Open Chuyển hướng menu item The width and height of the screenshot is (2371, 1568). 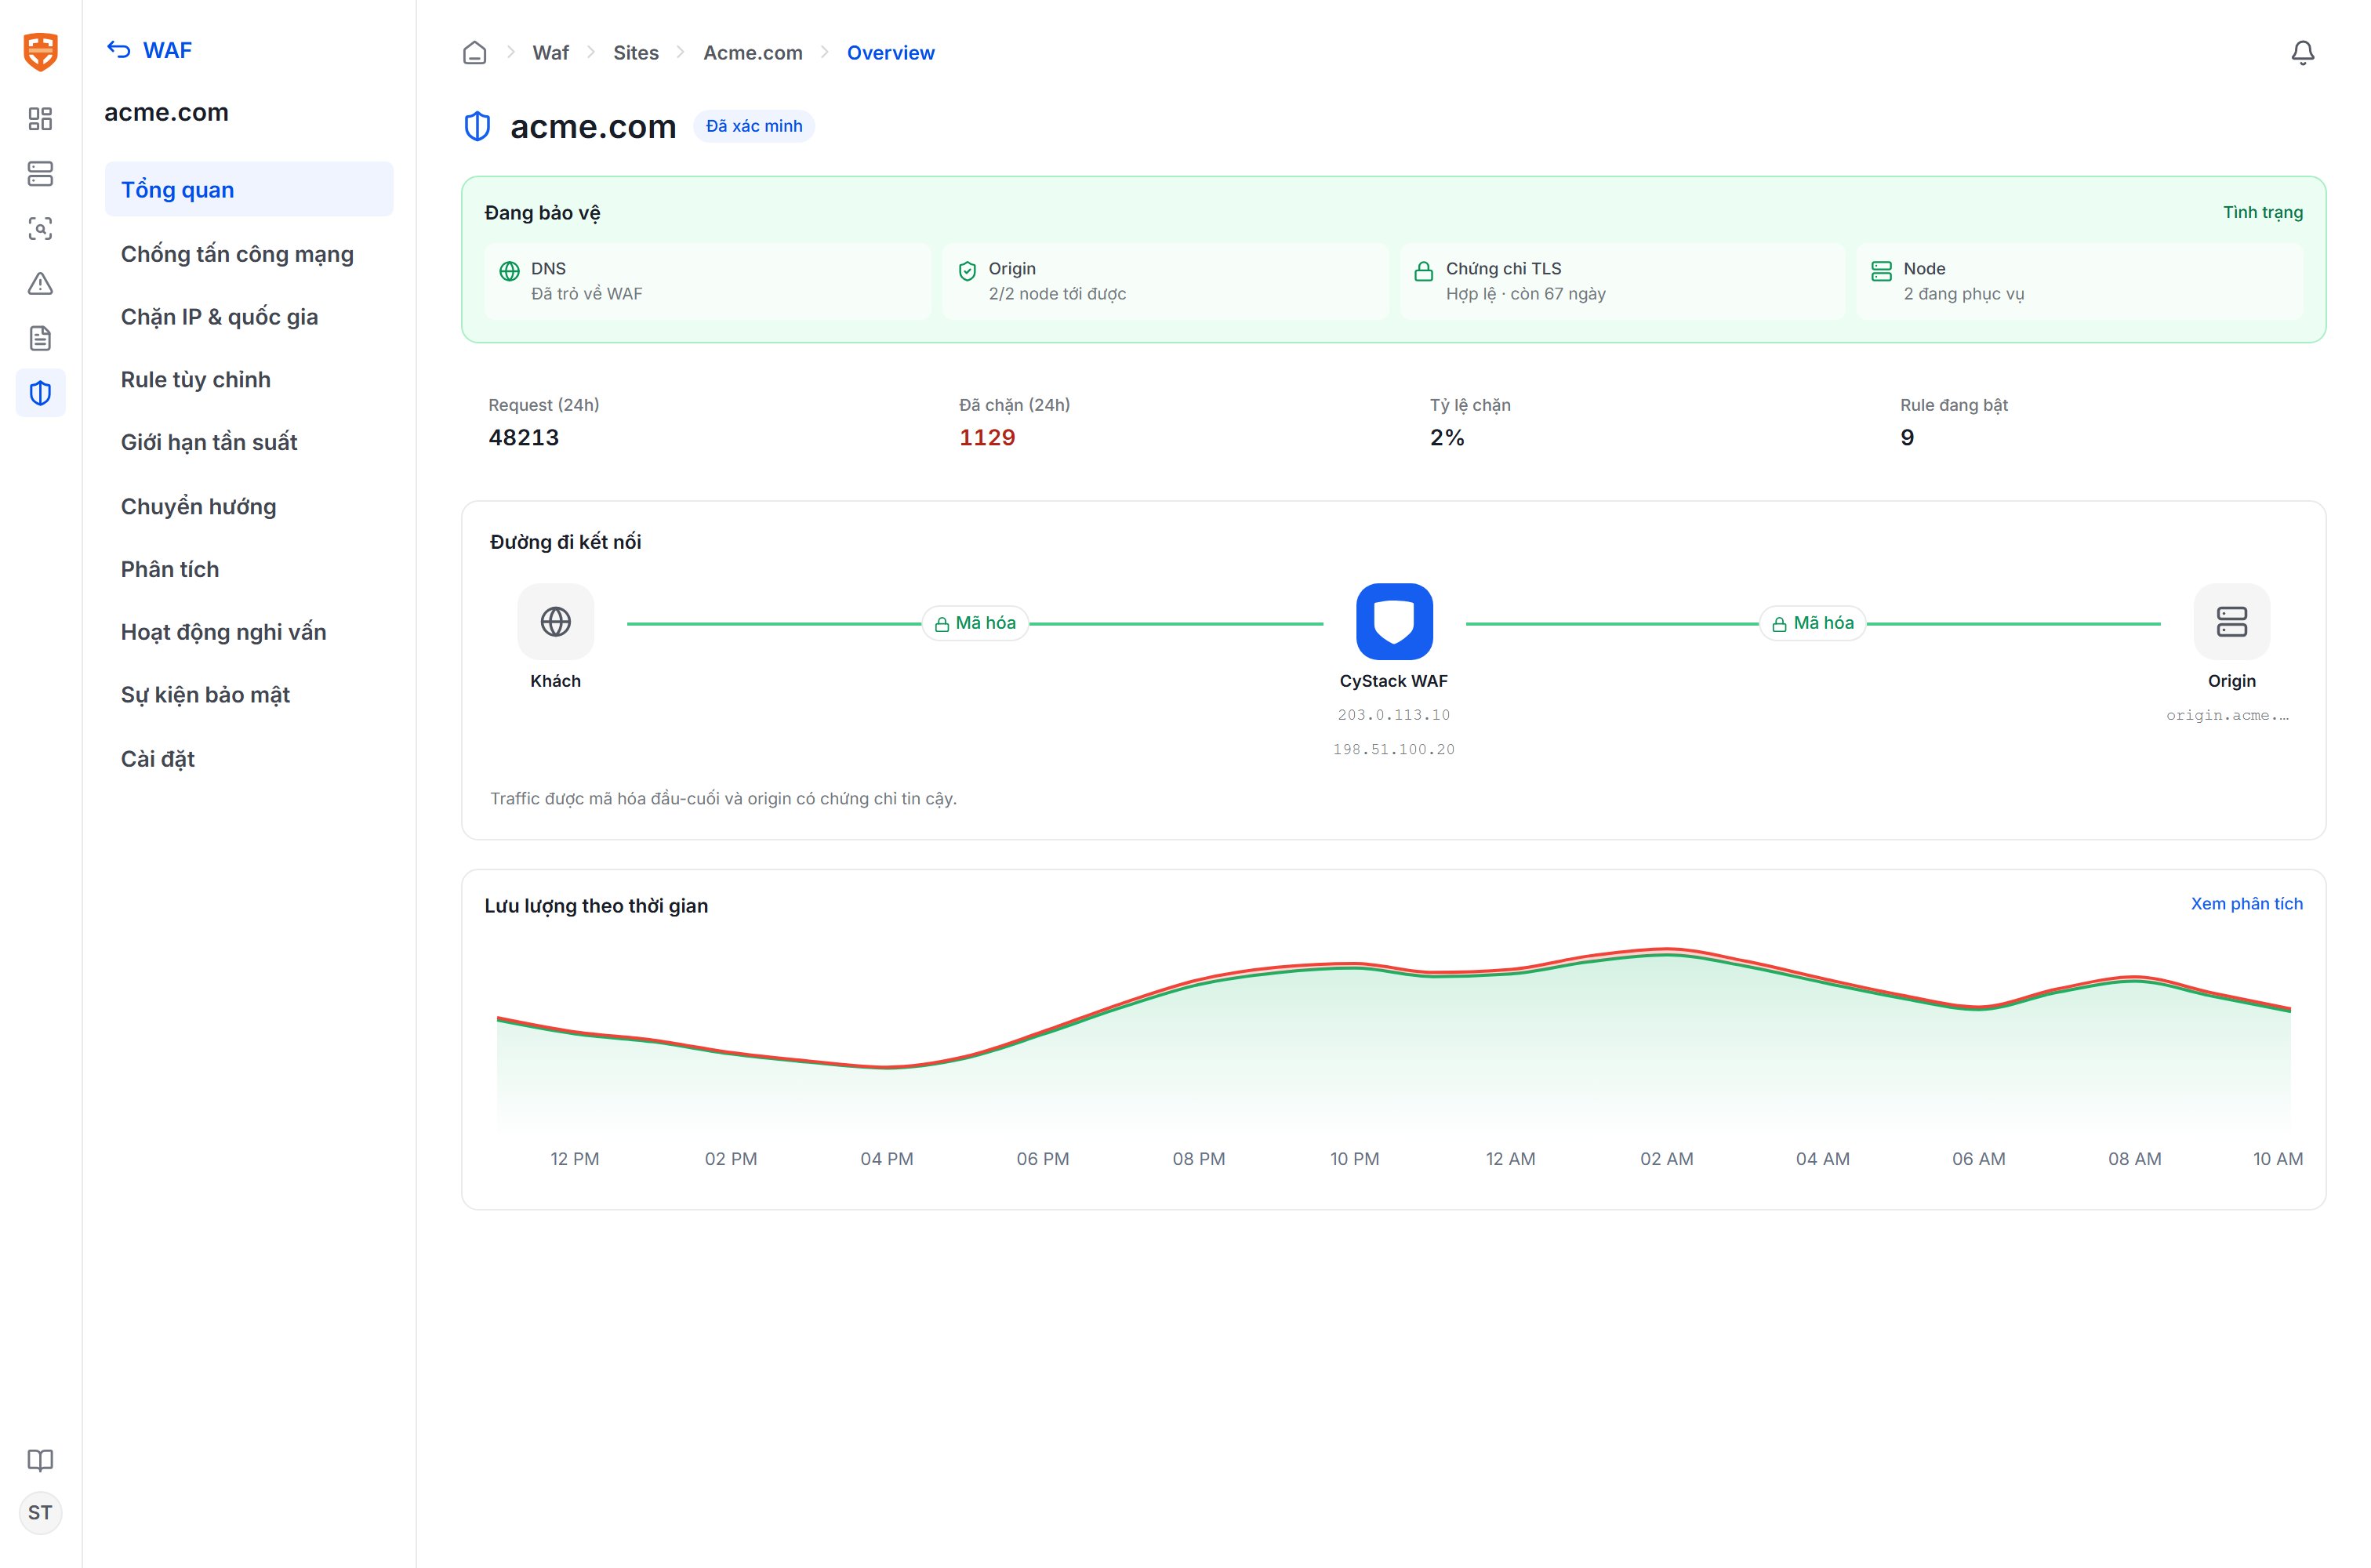coord(249,506)
